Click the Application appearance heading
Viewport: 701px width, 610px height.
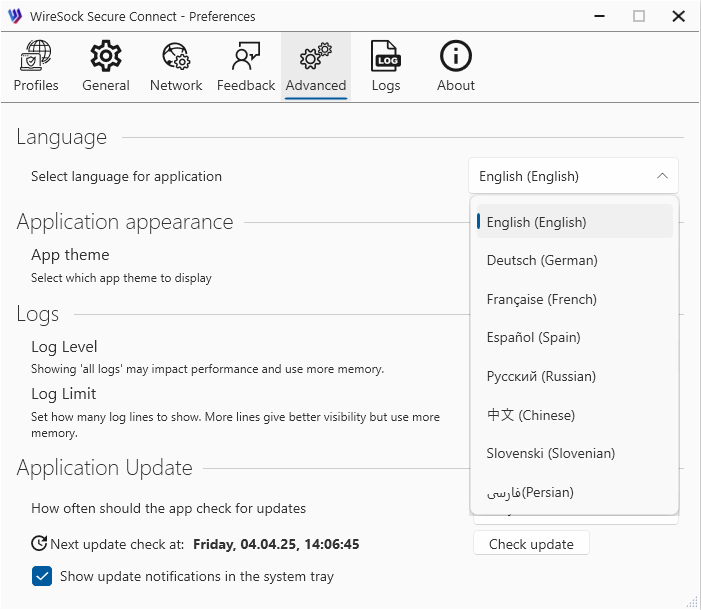[x=125, y=221]
